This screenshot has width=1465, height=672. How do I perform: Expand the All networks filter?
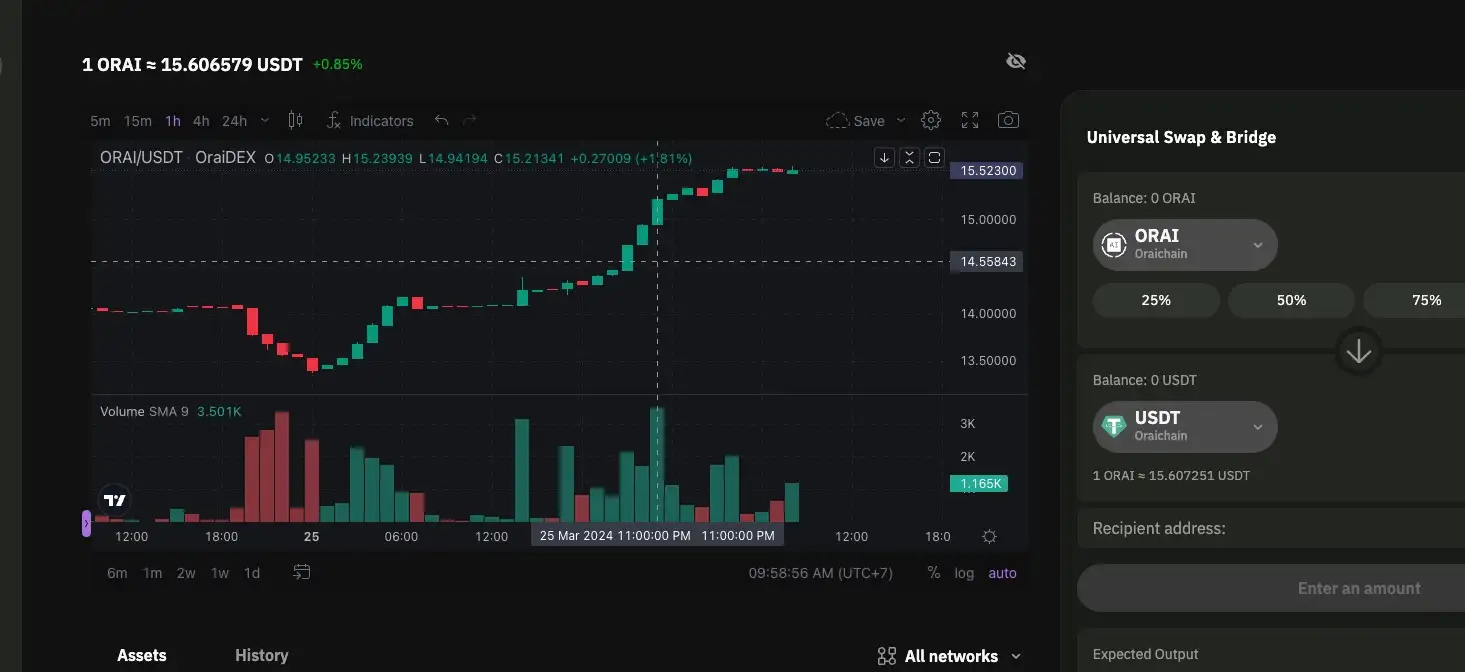tap(949, 656)
